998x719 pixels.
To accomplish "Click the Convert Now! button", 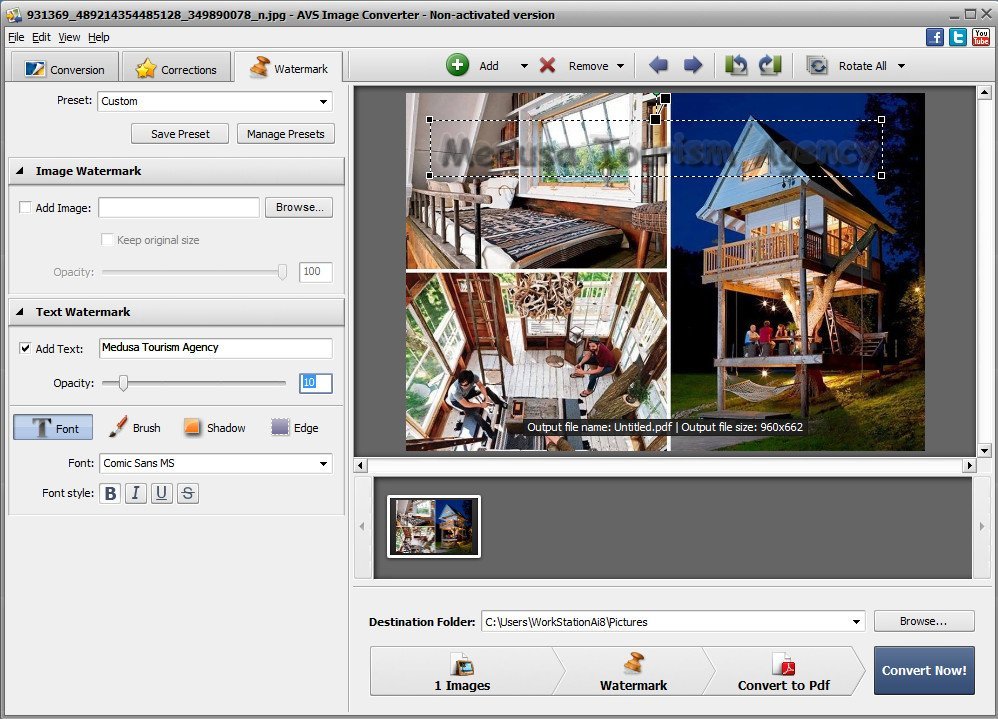I will (x=923, y=671).
